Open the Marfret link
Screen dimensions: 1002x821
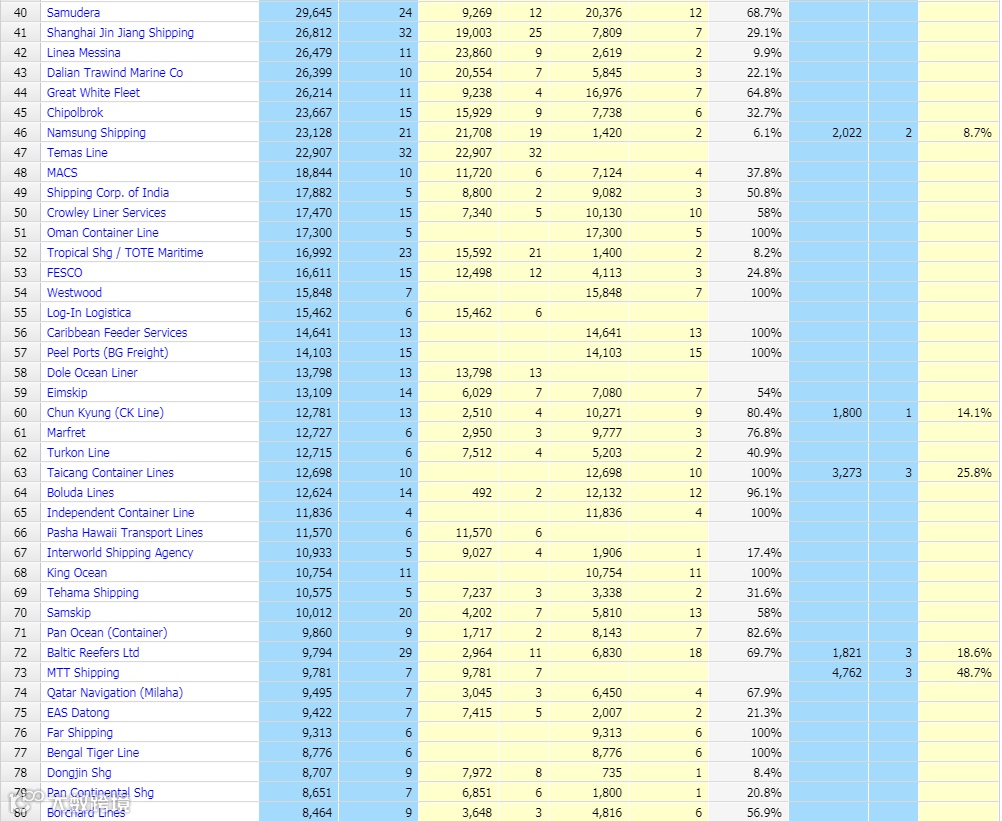coord(66,433)
